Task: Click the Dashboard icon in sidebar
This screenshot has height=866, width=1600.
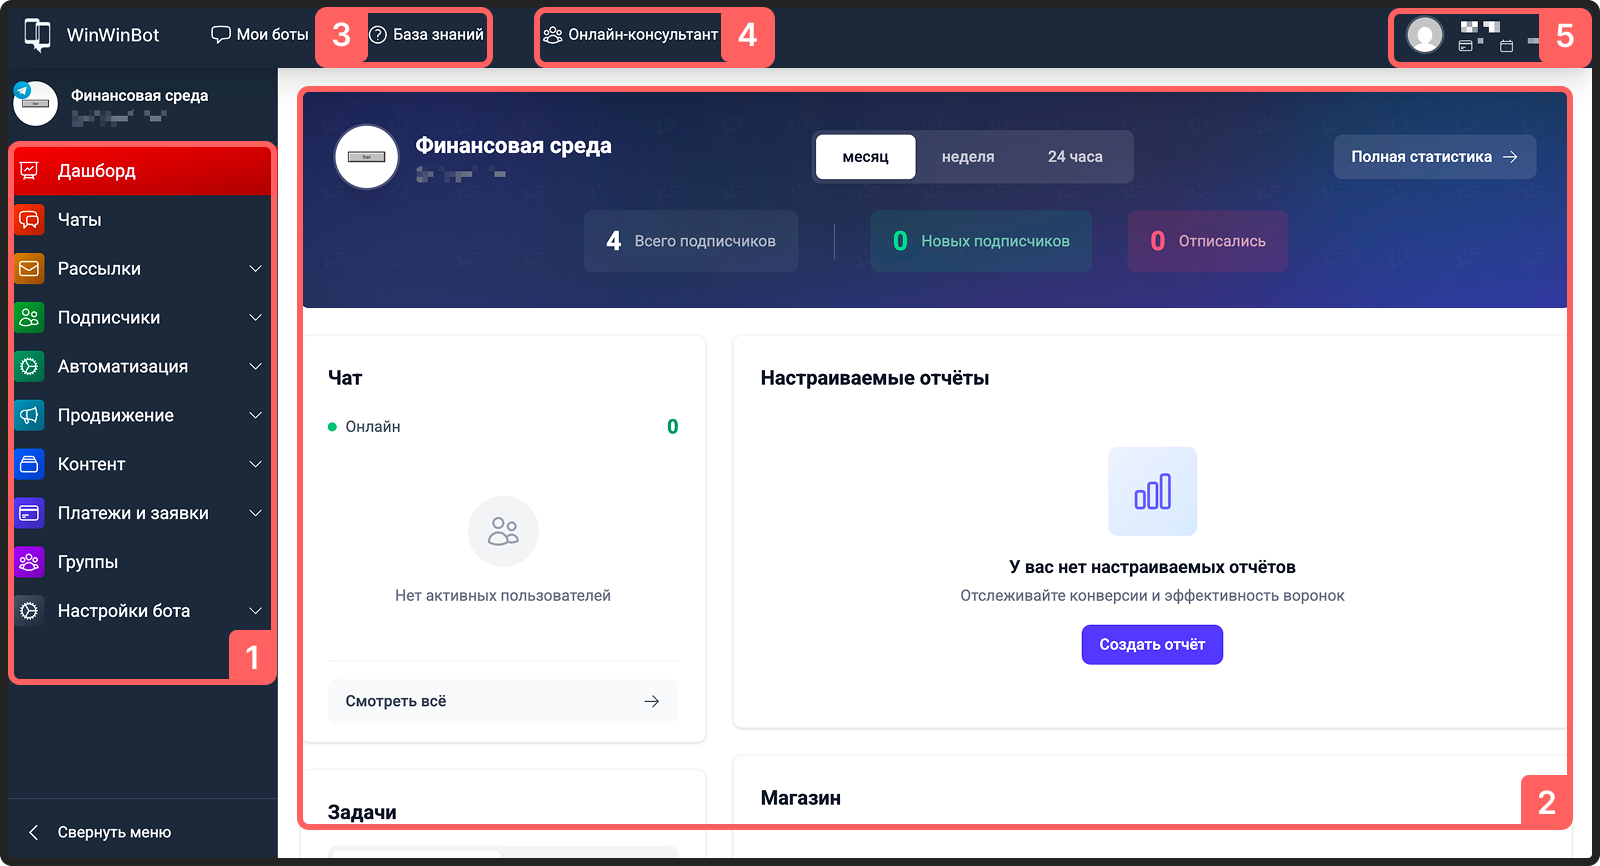Action: [30, 171]
